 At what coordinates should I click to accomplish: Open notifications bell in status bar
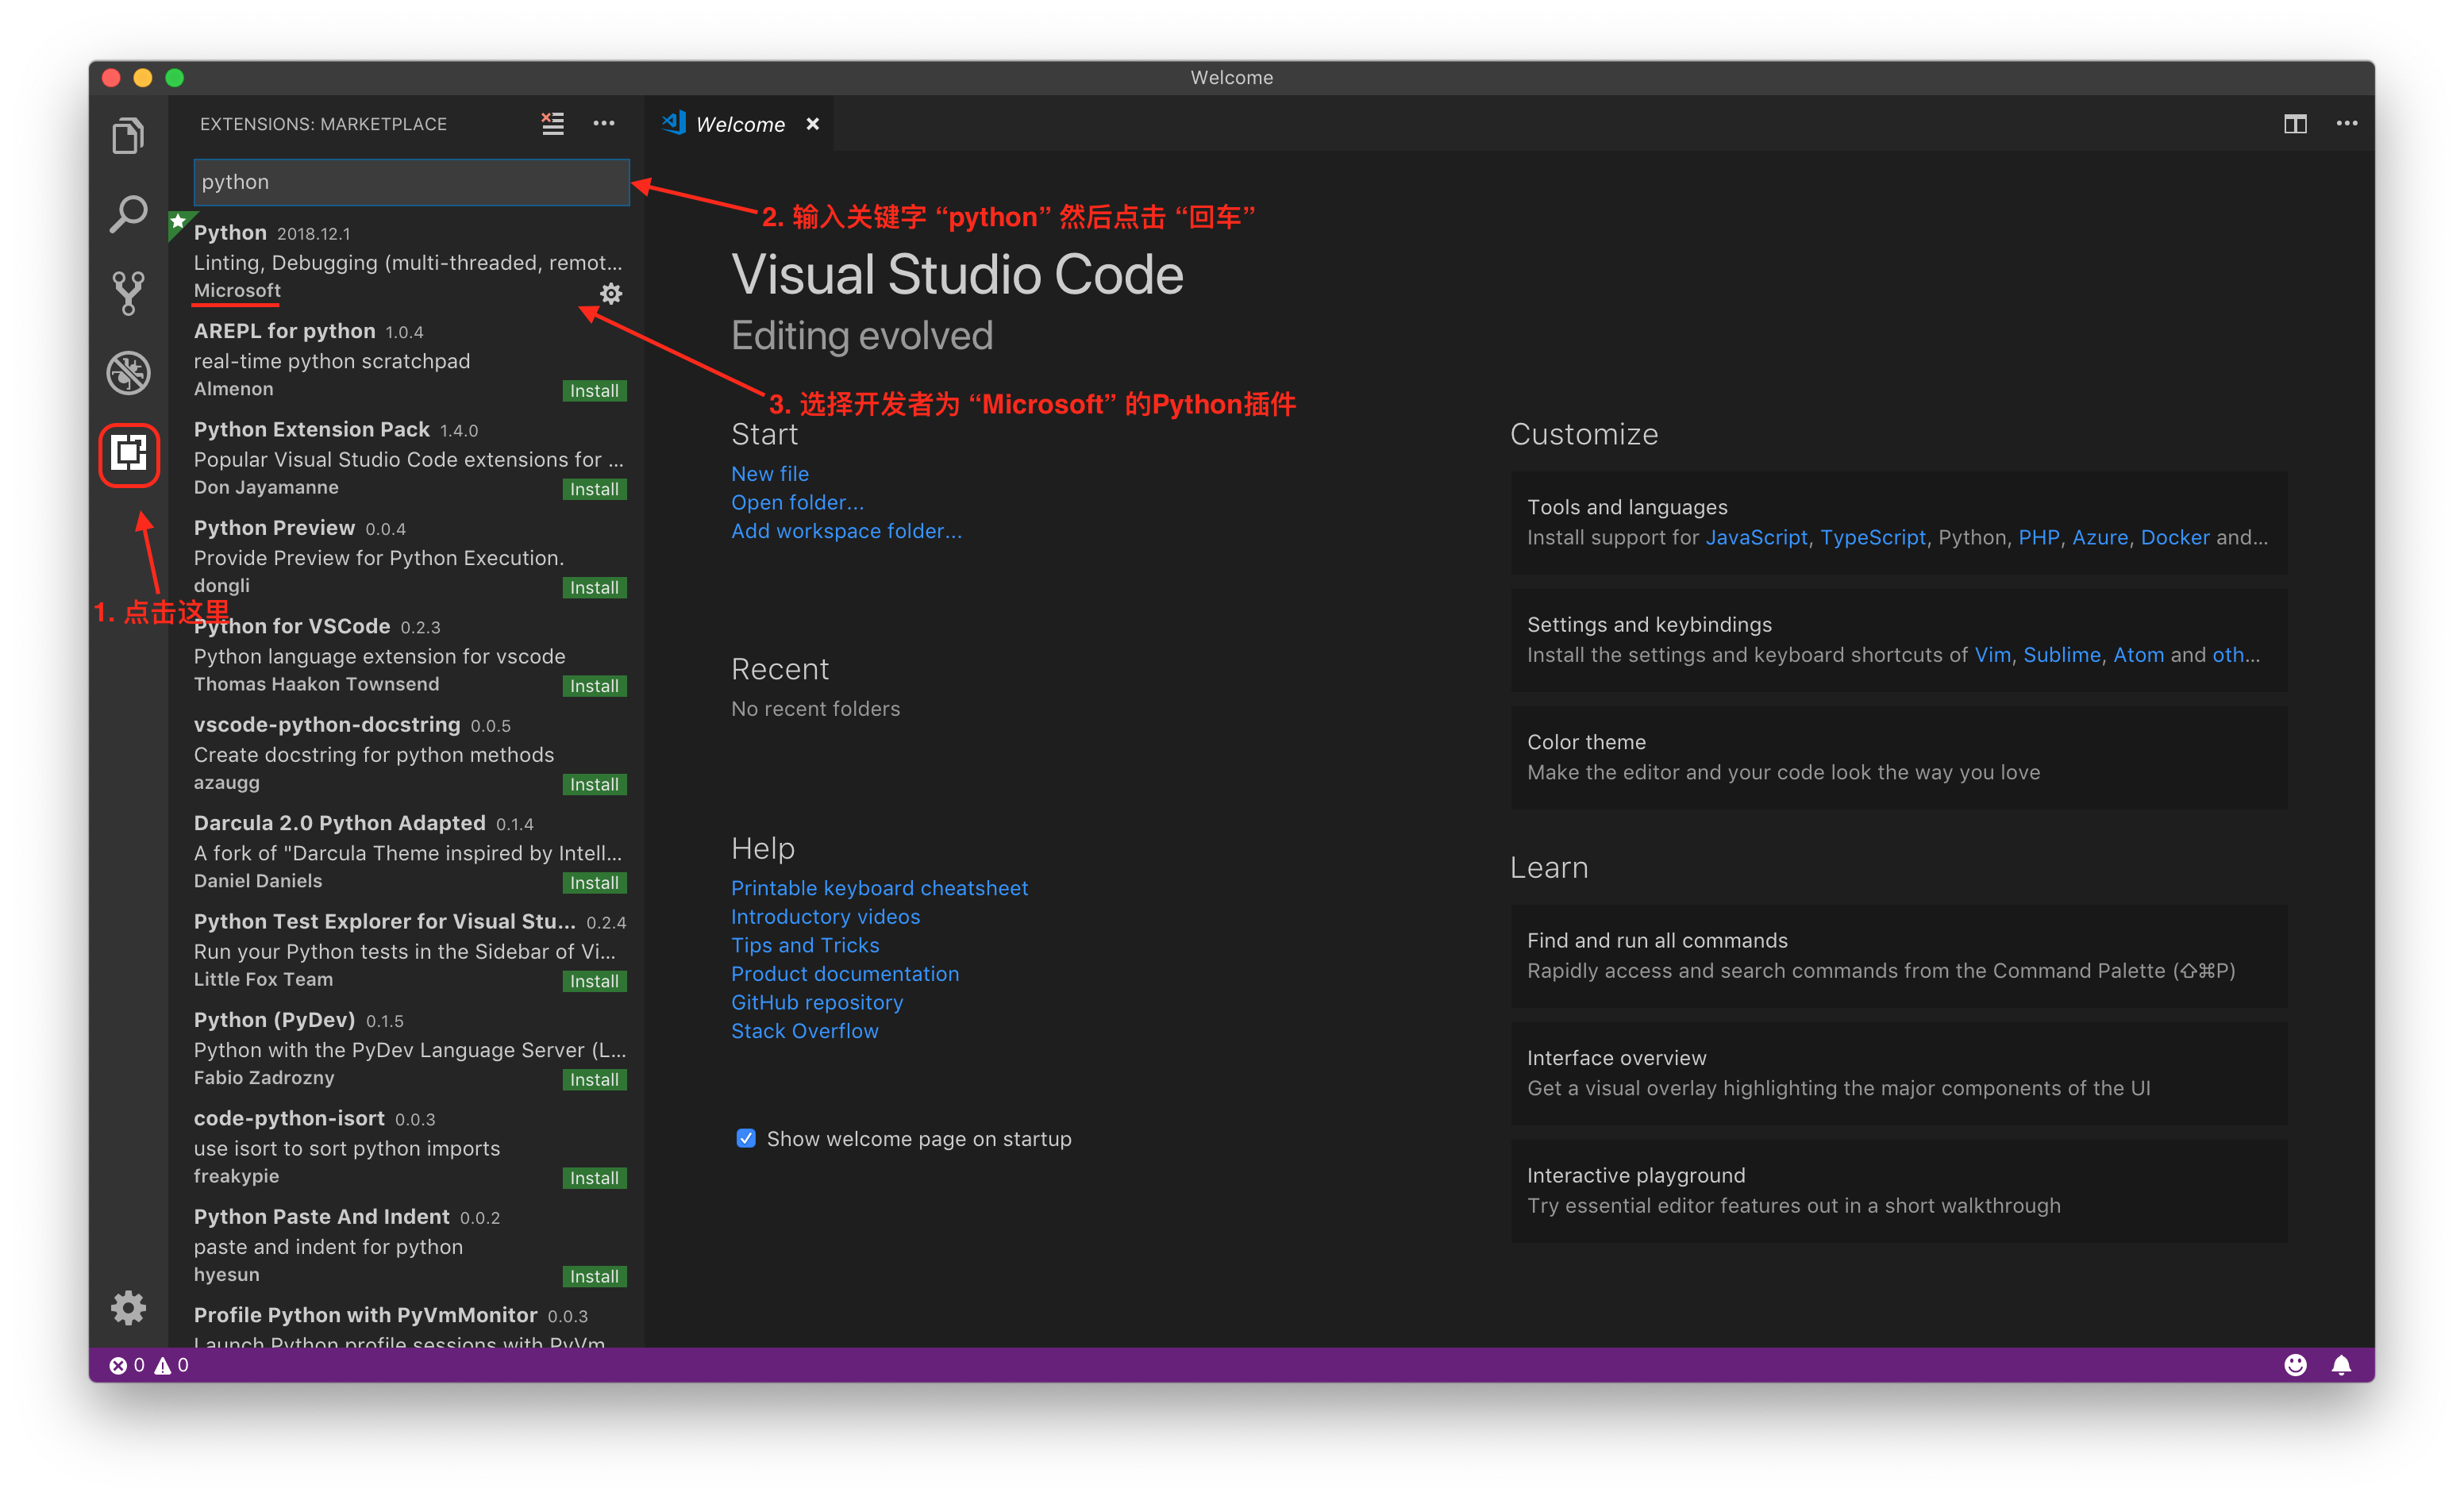coord(2341,1365)
